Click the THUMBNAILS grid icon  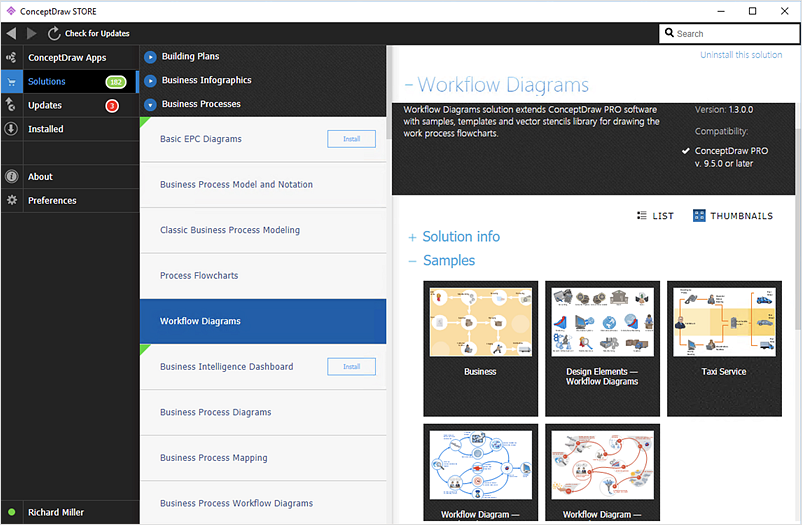(699, 215)
